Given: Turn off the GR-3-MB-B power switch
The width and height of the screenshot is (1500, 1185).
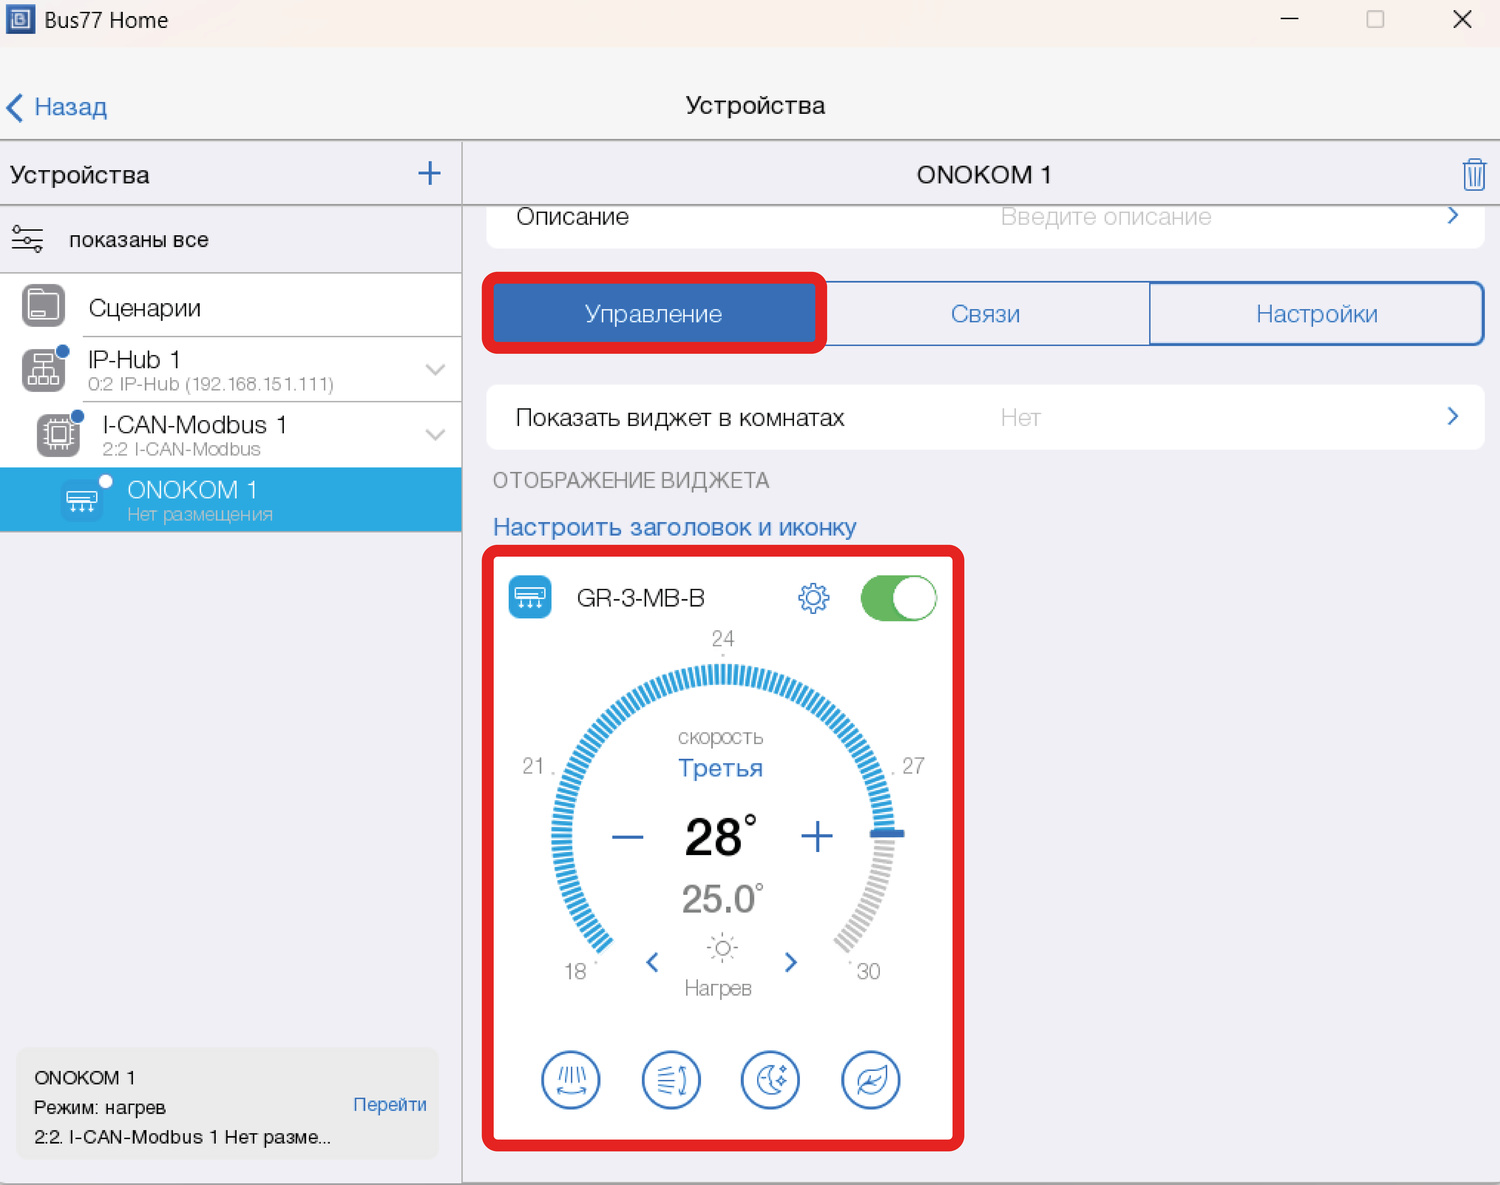Looking at the screenshot, I should [898, 598].
